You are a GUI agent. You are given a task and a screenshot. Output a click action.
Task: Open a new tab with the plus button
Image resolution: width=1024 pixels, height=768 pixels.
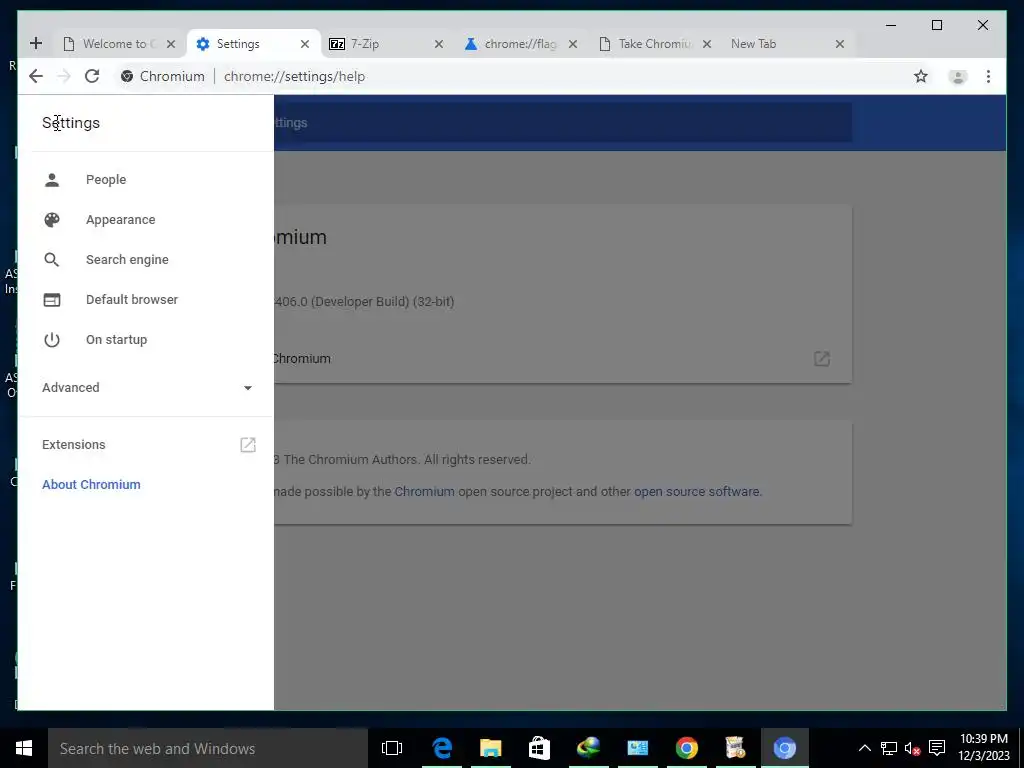(x=36, y=43)
